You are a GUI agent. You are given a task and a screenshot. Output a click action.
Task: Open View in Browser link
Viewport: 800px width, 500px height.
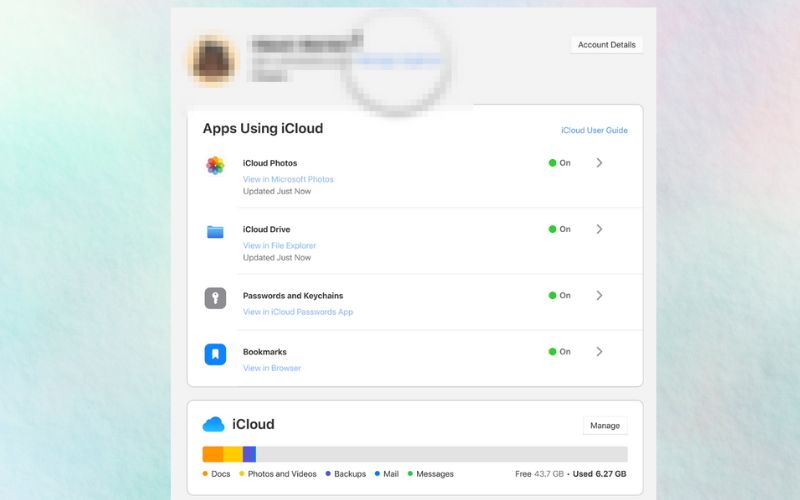pyautogui.click(x=272, y=368)
